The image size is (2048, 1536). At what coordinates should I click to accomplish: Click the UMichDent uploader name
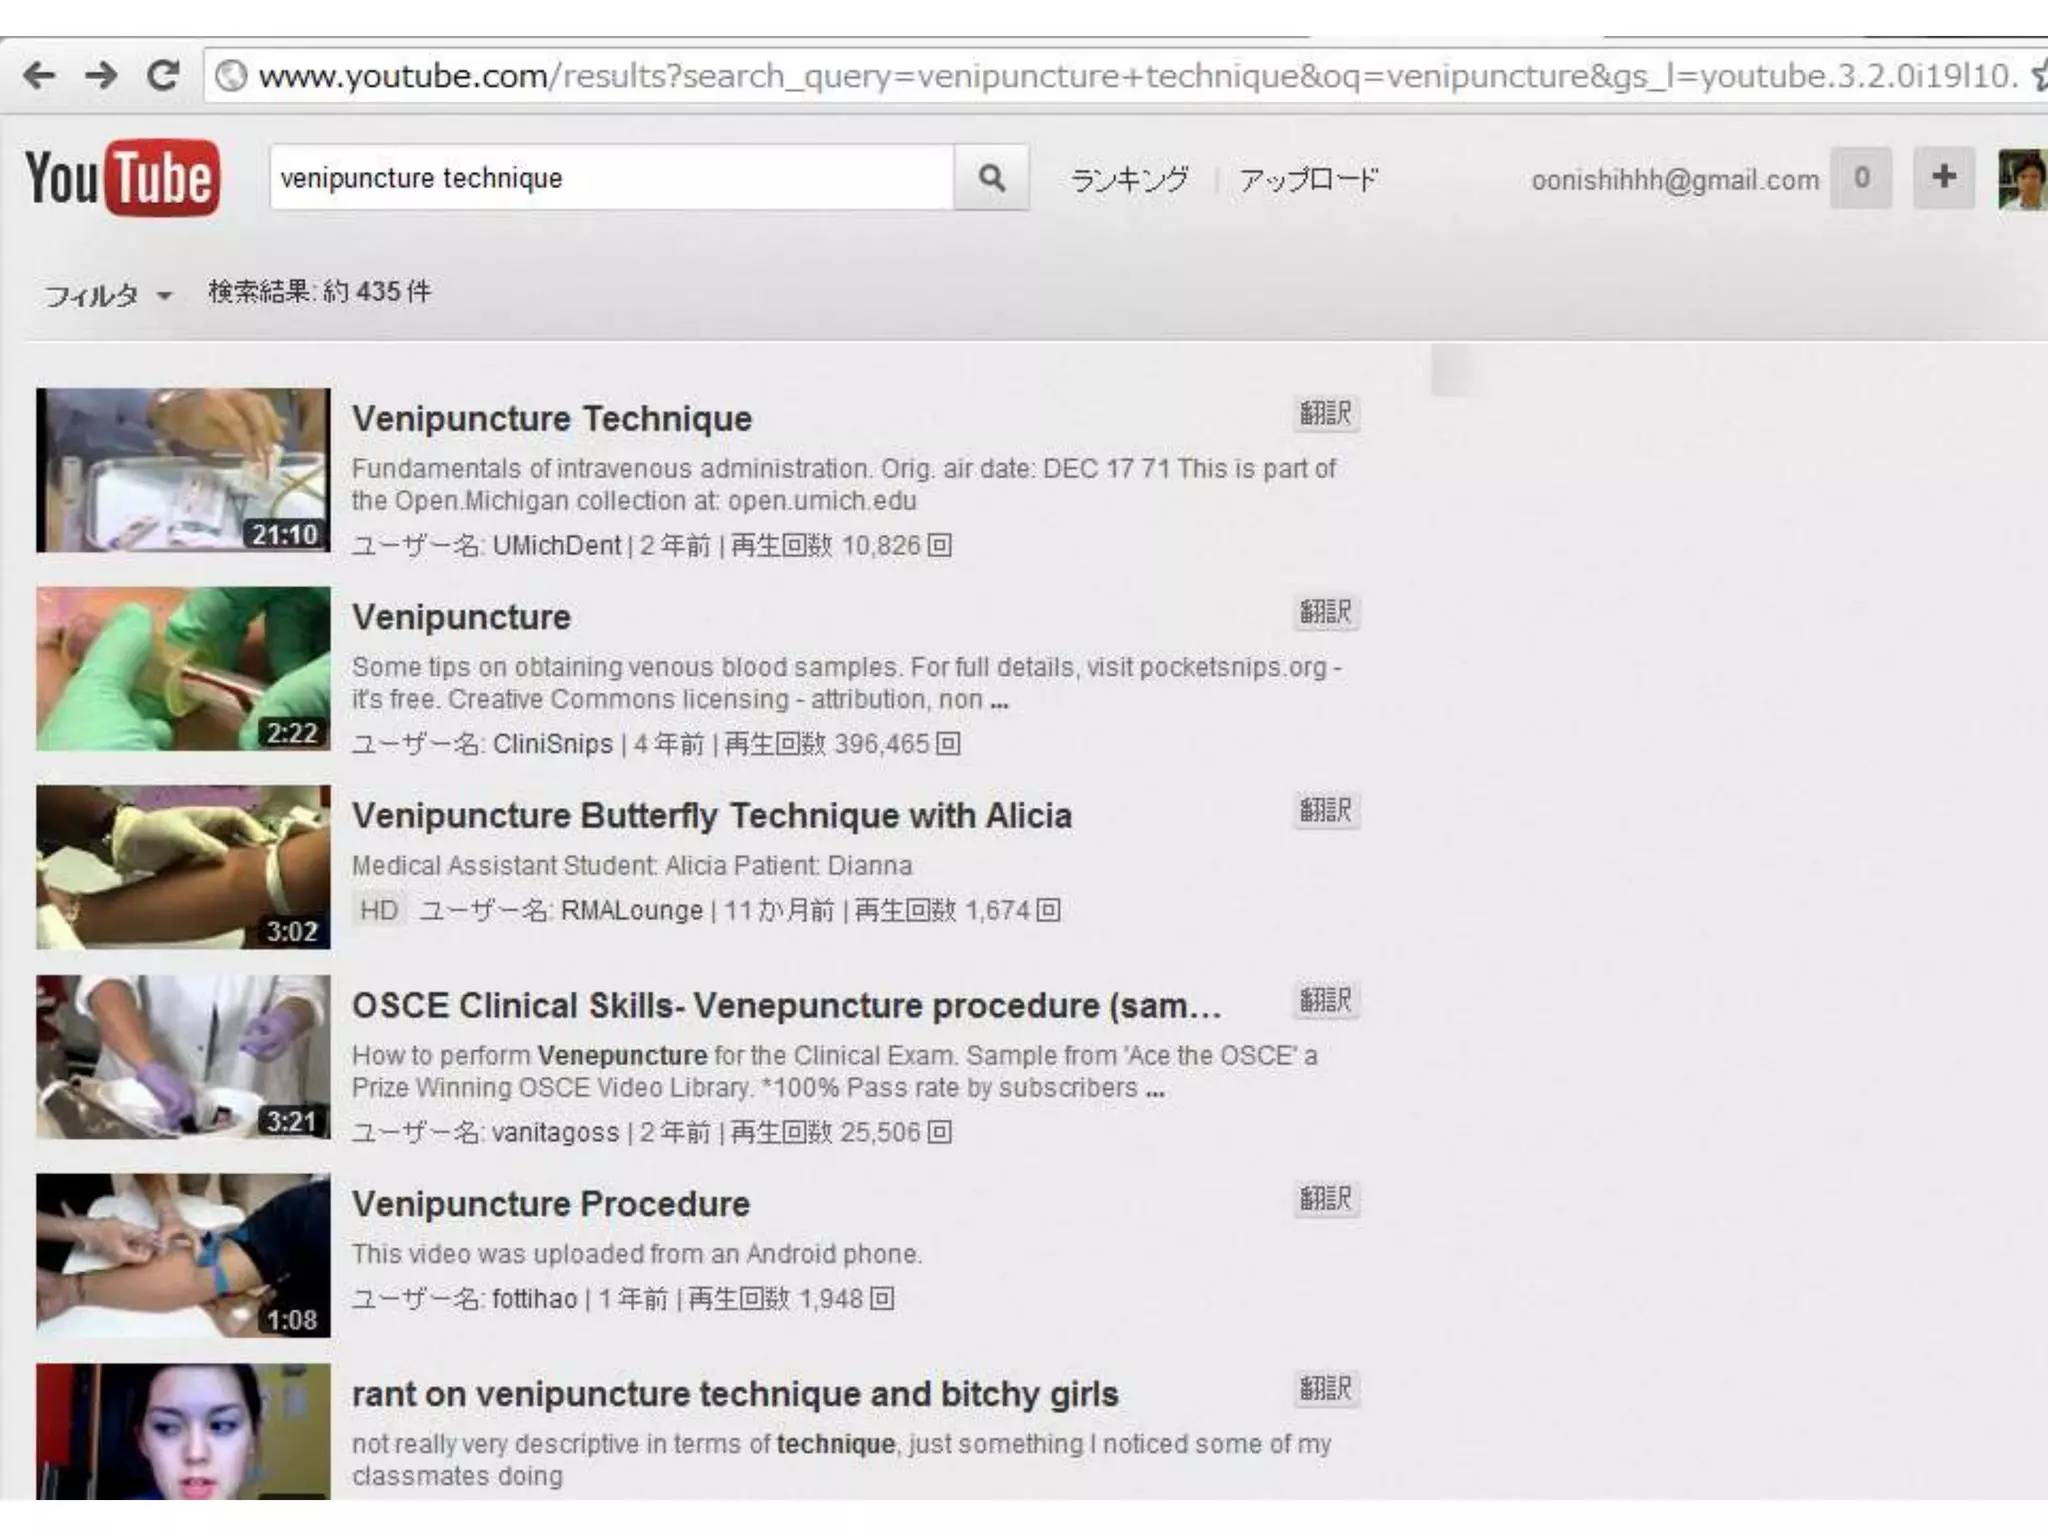tap(556, 546)
